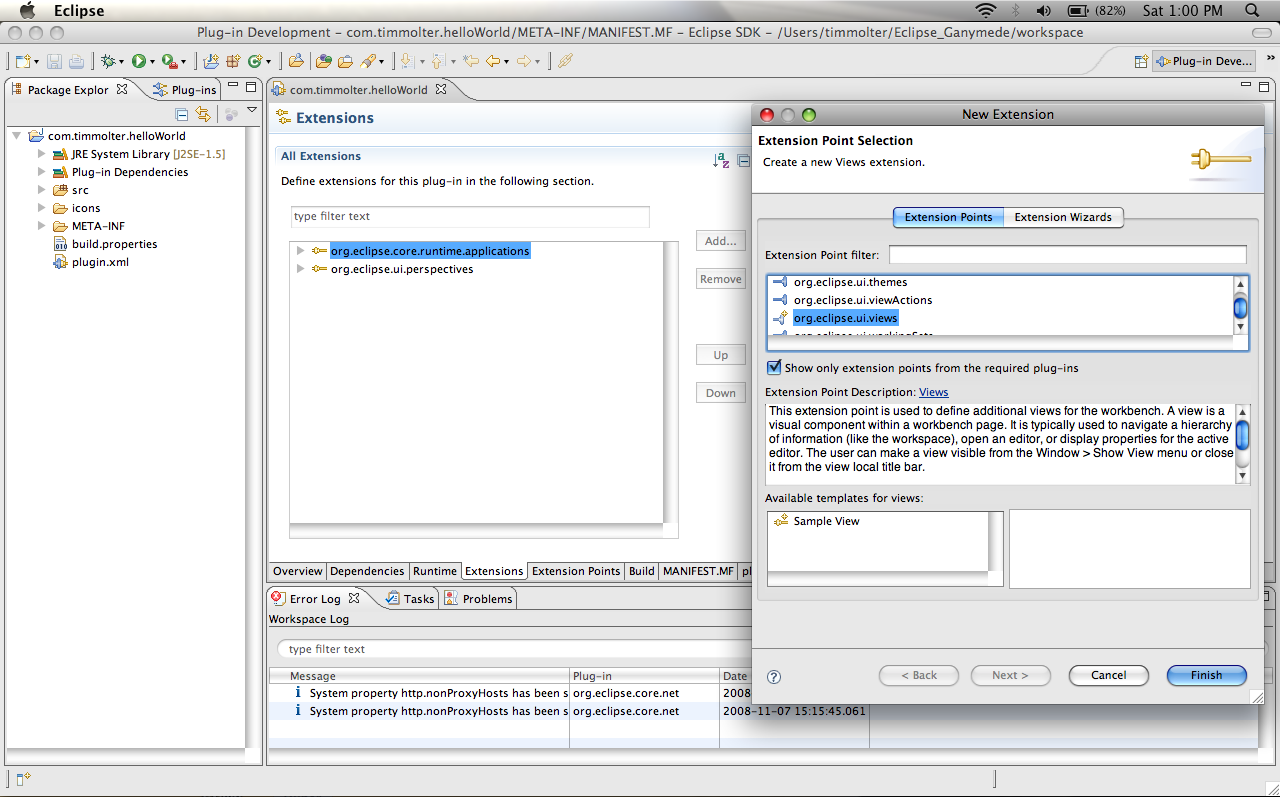Screen dimensions: 1280x797
Task: Sort extensions alphabetically with a-z icon
Action: pyautogui.click(x=721, y=161)
